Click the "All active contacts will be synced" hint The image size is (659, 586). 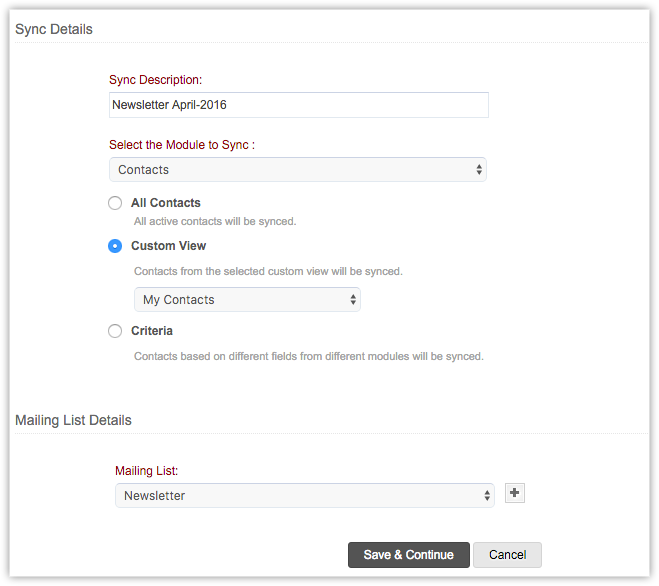click(215, 221)
